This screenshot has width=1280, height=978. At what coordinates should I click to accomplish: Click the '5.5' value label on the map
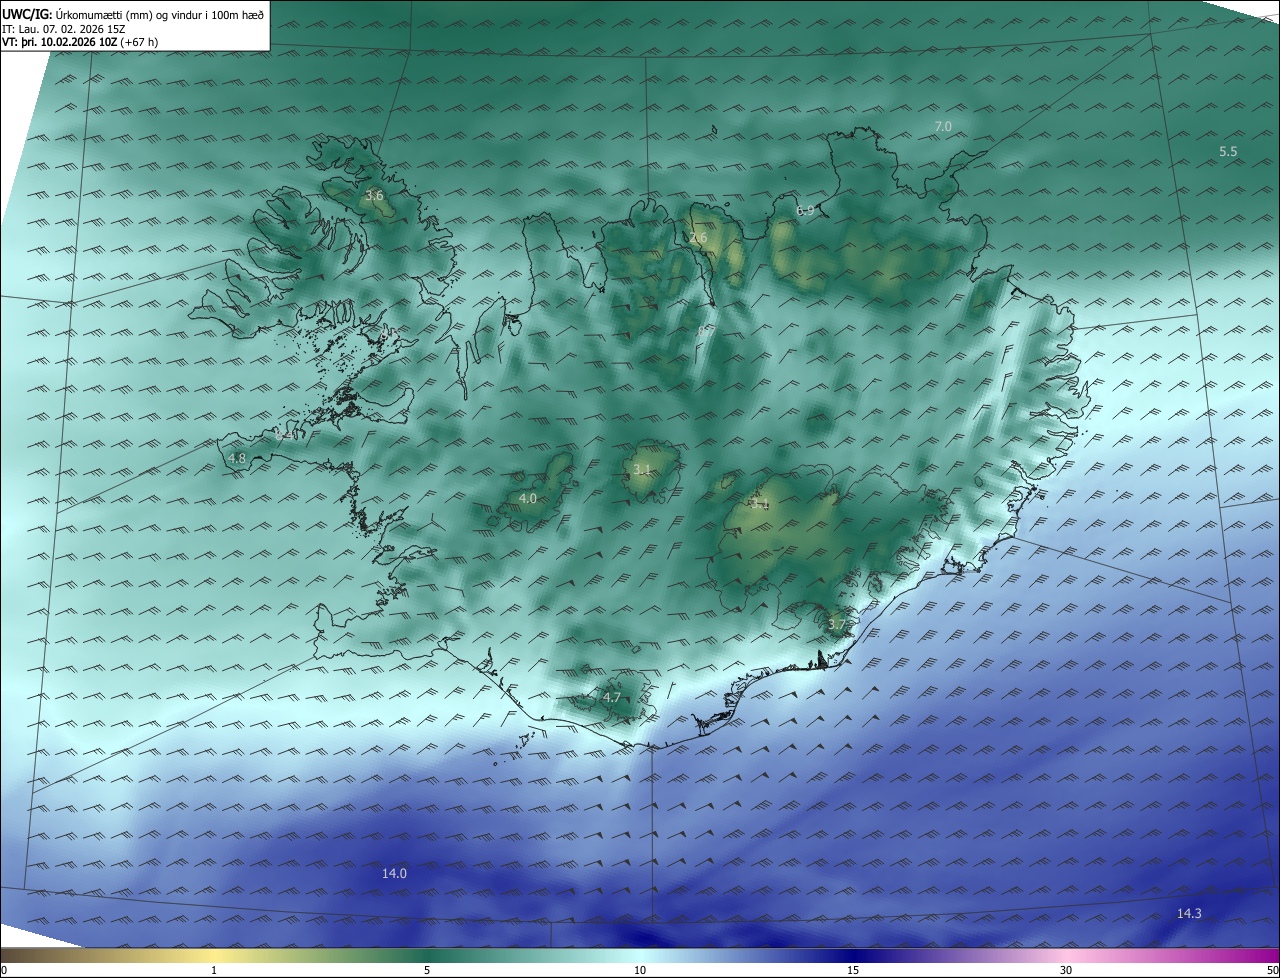[1228, 151]
